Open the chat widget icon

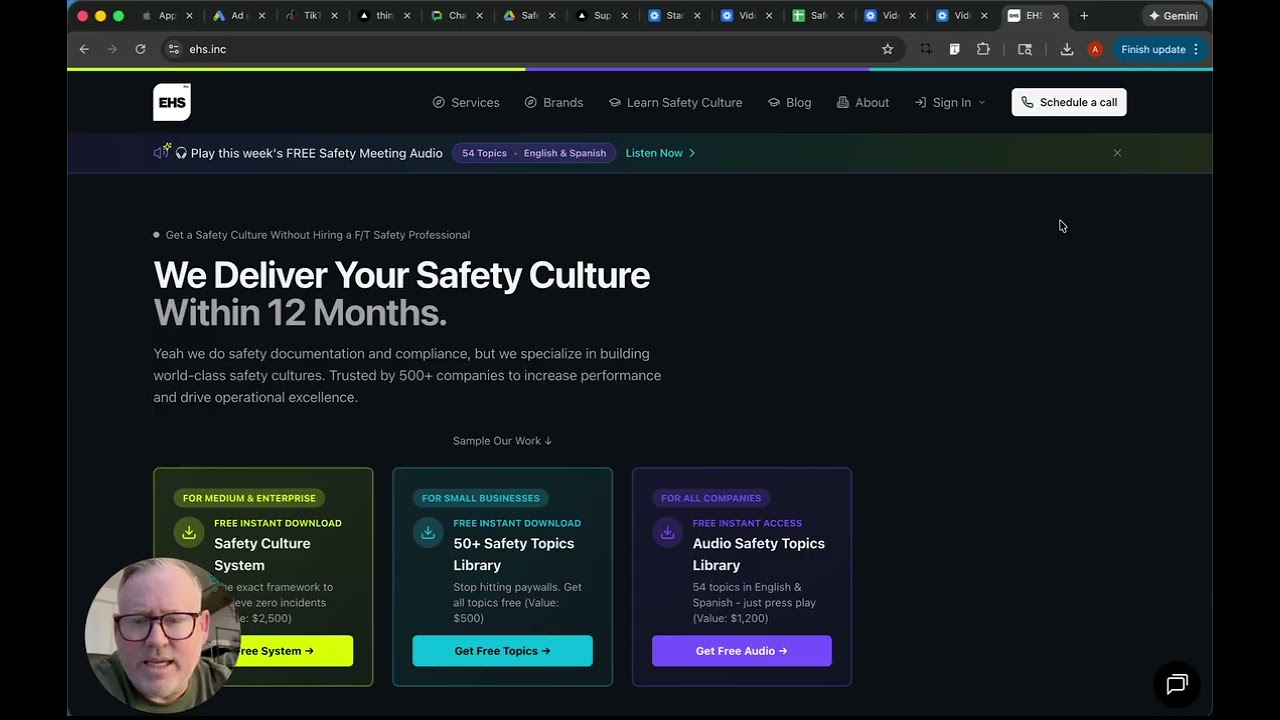pos(1177,684)
